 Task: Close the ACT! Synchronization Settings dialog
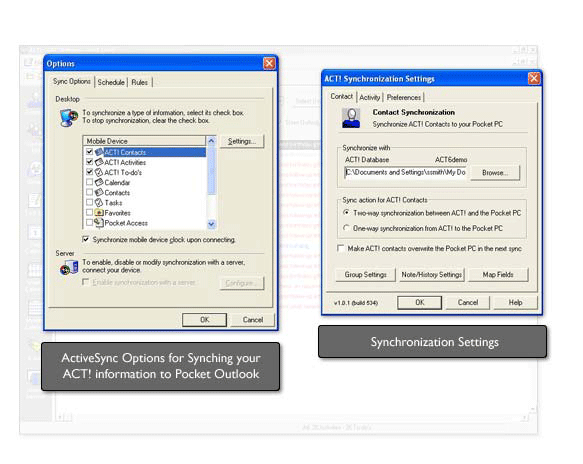pyautogui.click(x=534, y=78)
